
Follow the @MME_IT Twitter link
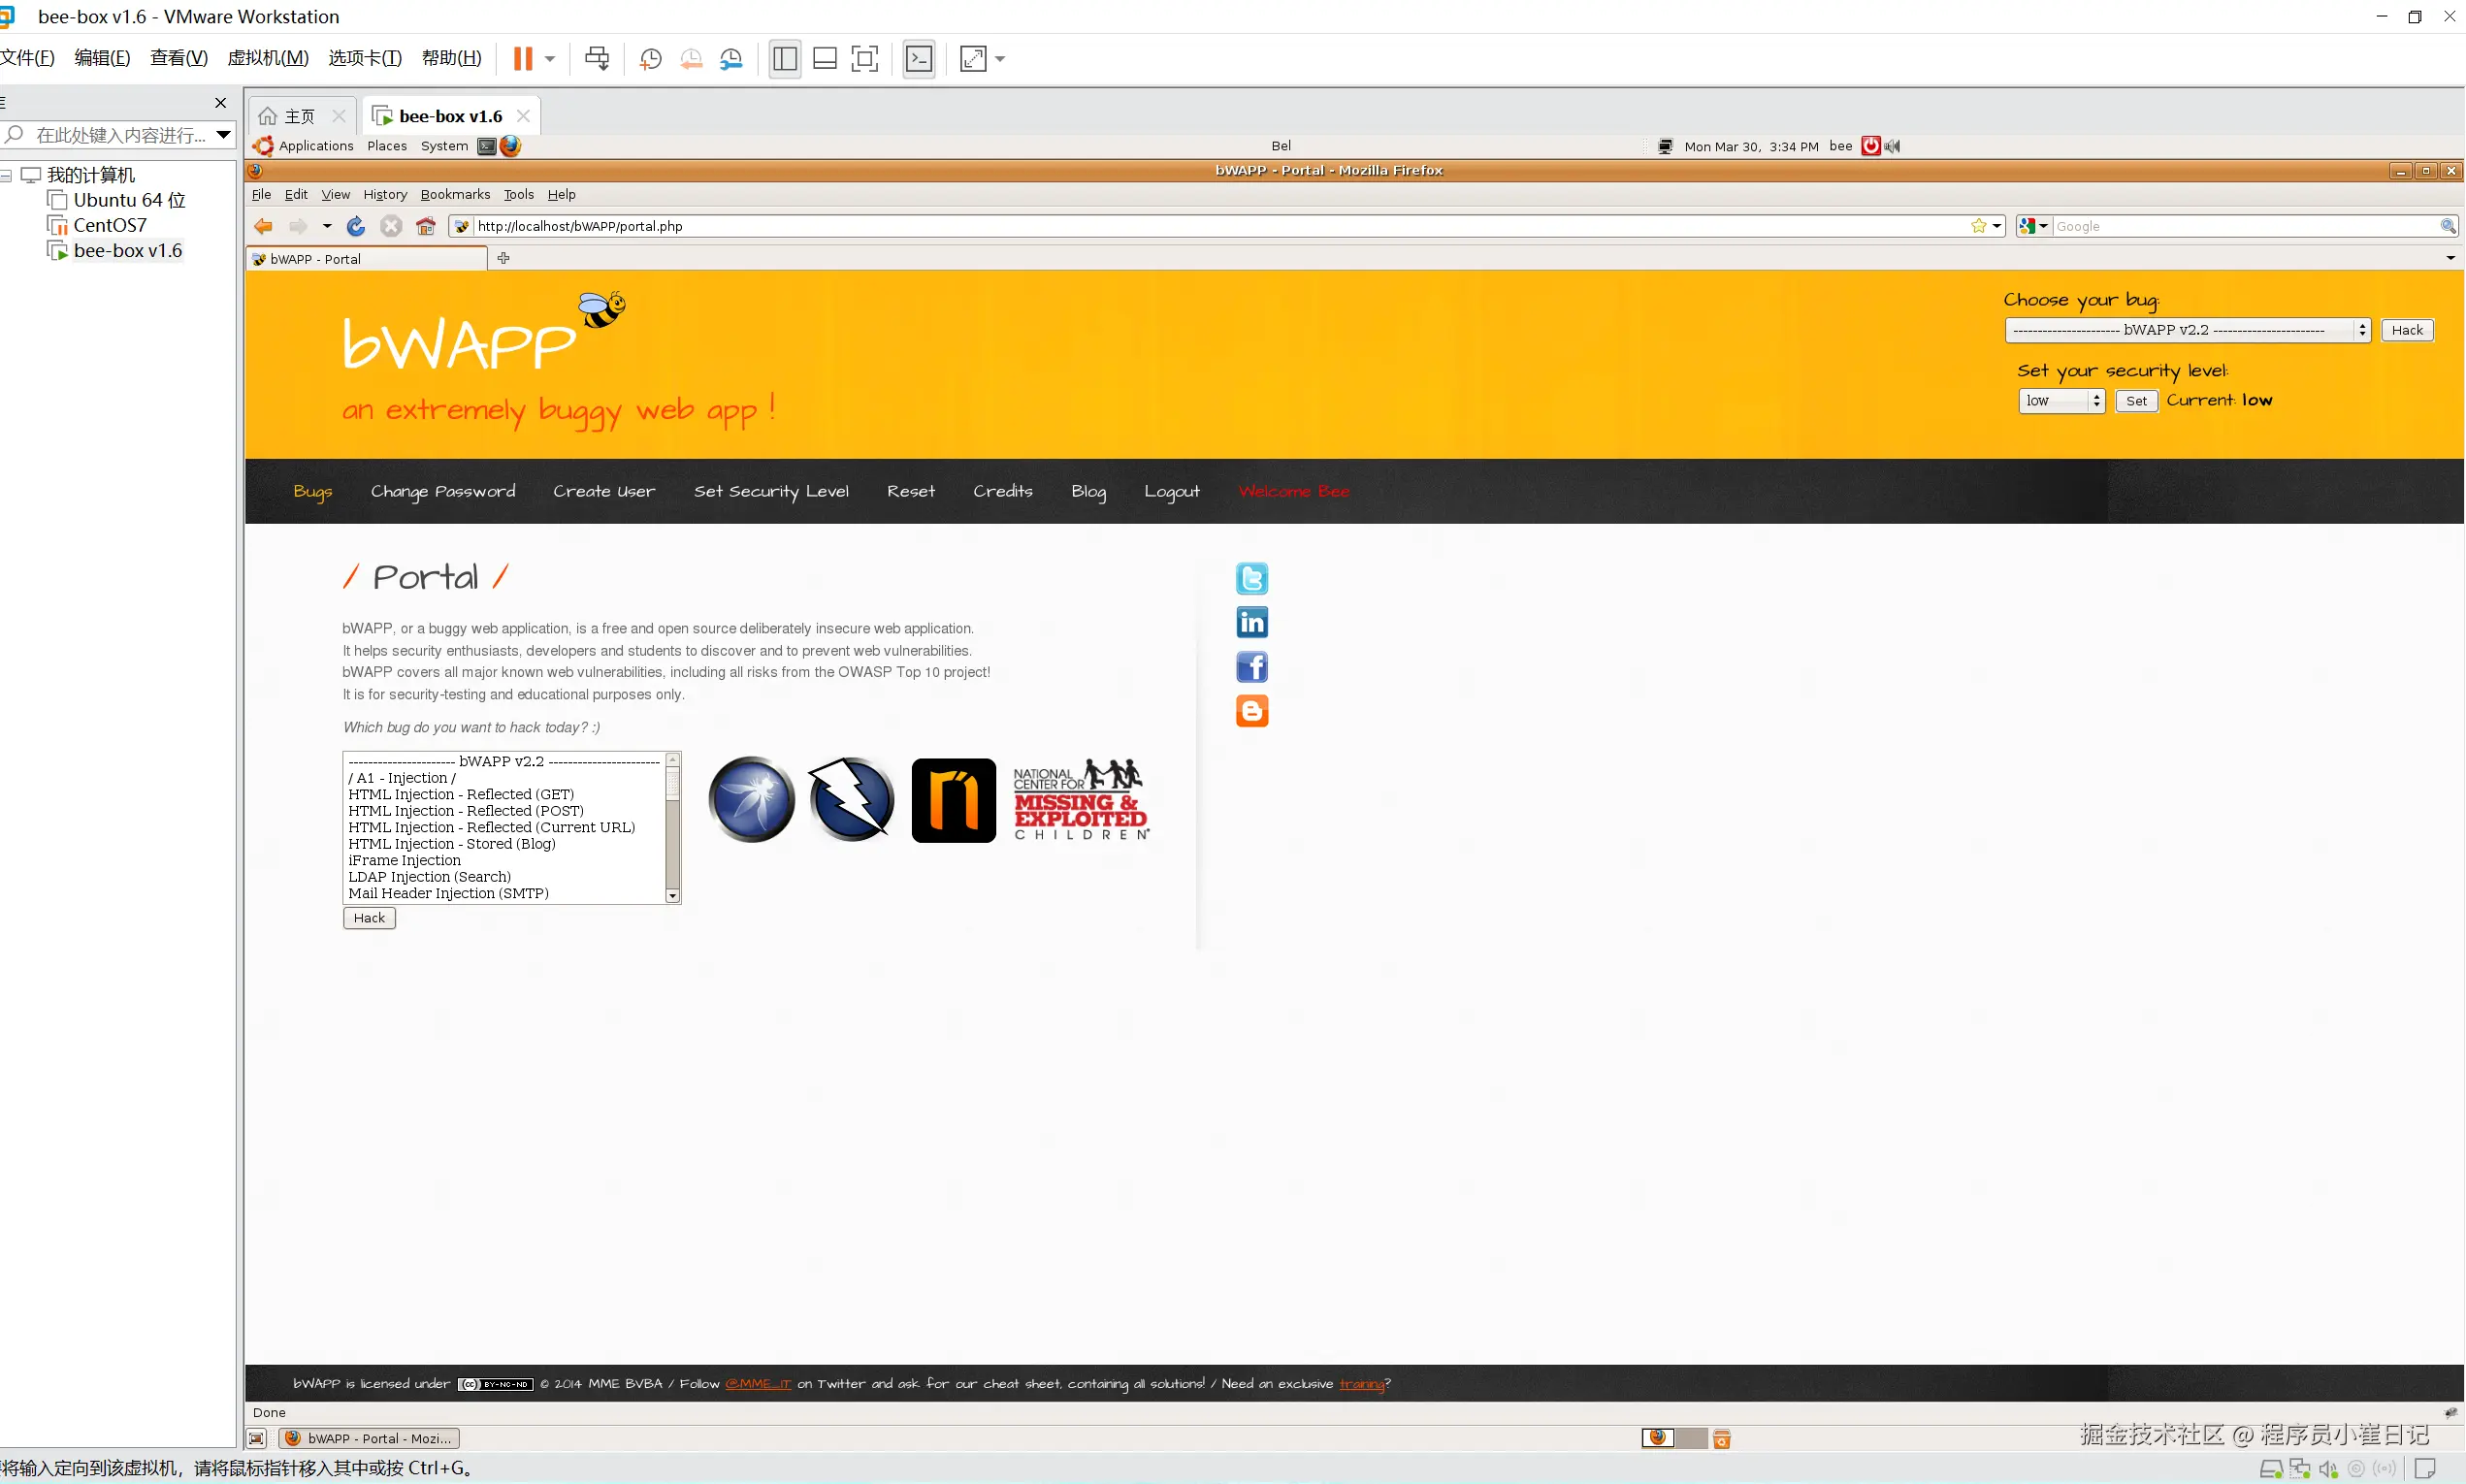(x=758, y=1384)
